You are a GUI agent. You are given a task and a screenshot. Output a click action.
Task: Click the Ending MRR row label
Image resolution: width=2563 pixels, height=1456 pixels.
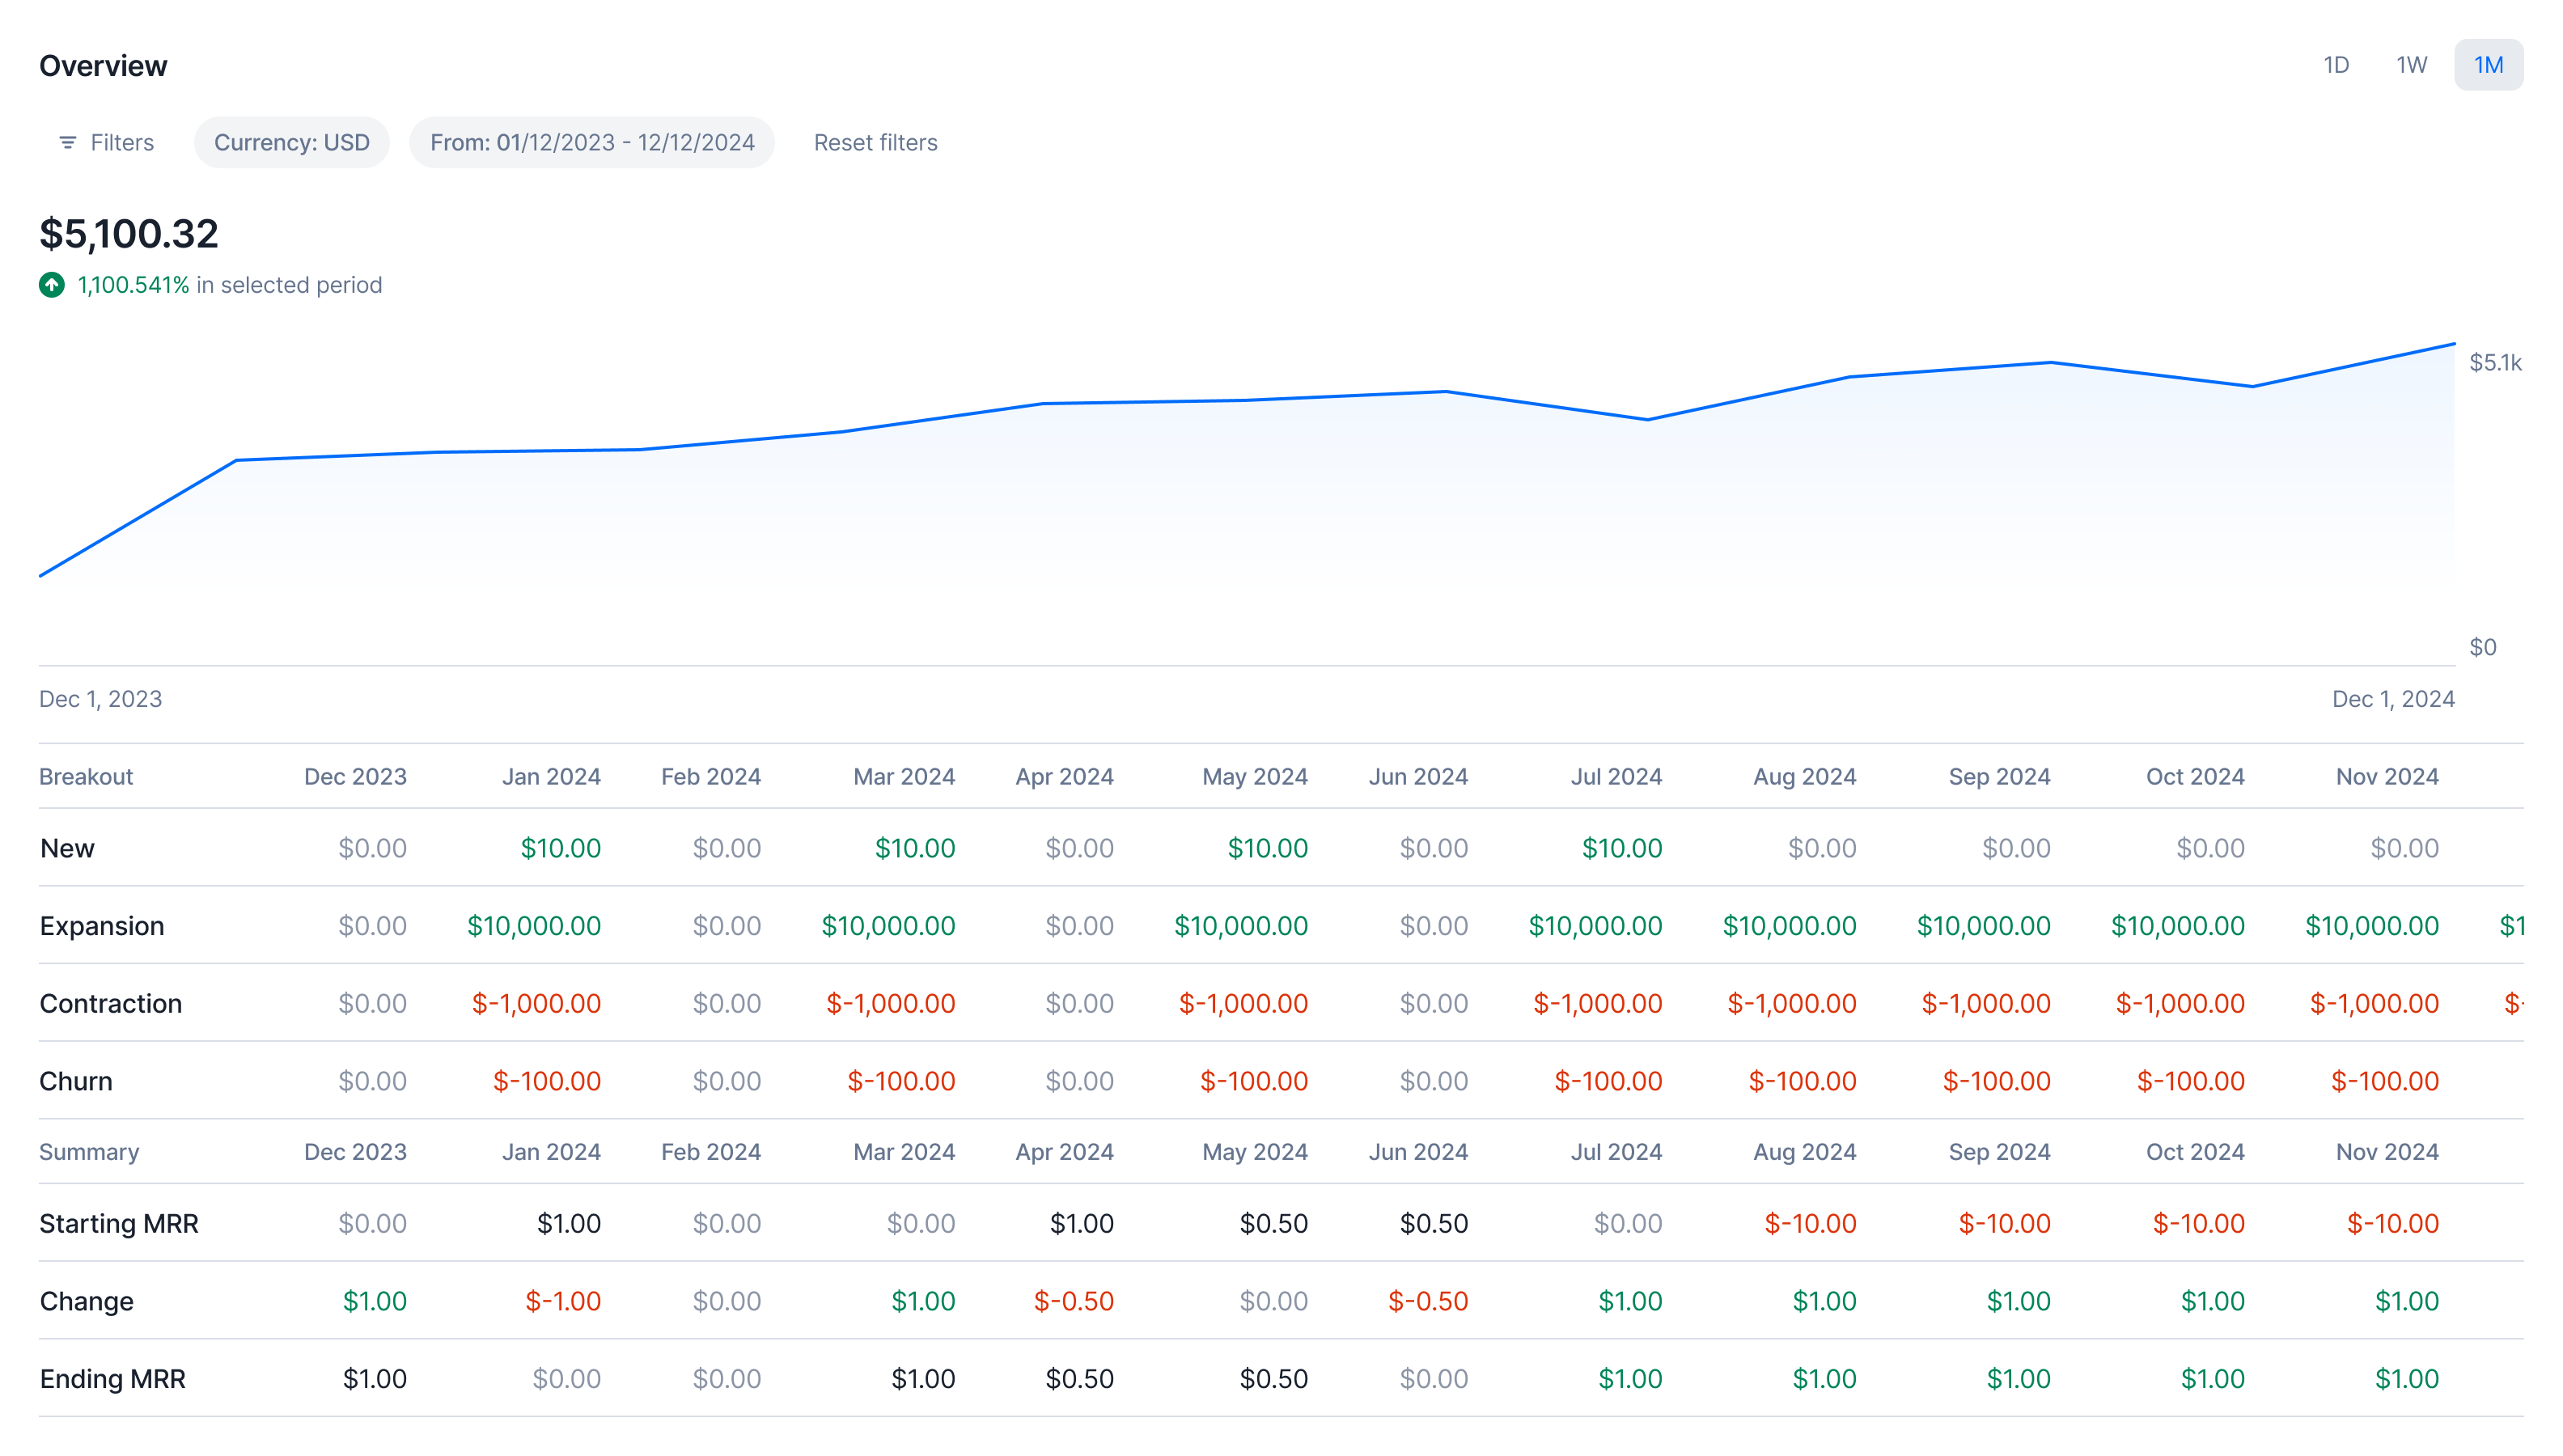coord(113,1379)
